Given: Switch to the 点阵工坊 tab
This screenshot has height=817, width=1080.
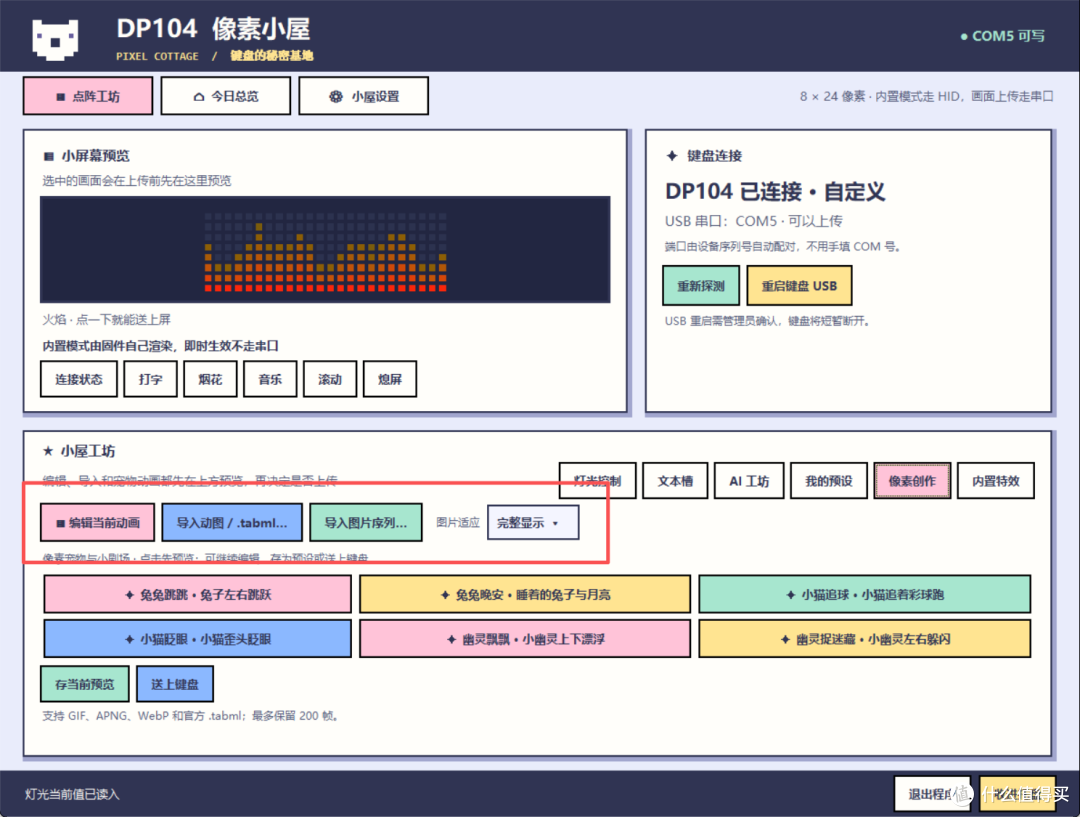Looking at the screenshot, I should [x=87, y=96].
